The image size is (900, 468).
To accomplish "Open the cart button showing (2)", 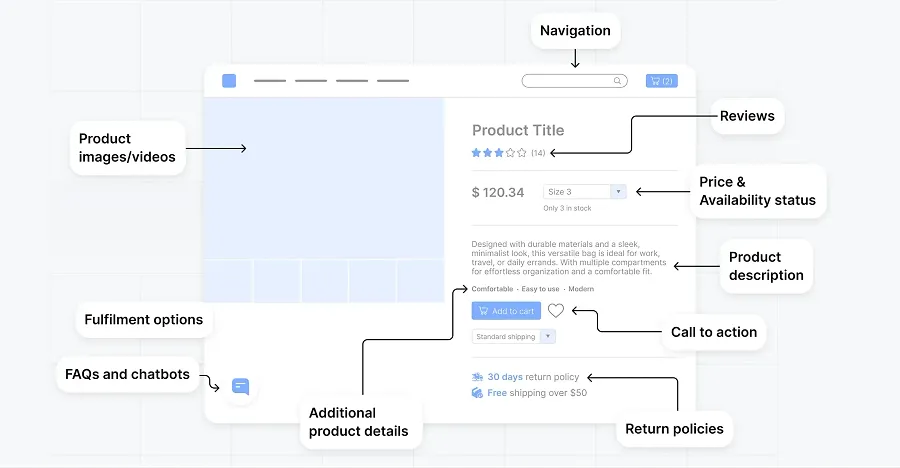I will (662, 81).
